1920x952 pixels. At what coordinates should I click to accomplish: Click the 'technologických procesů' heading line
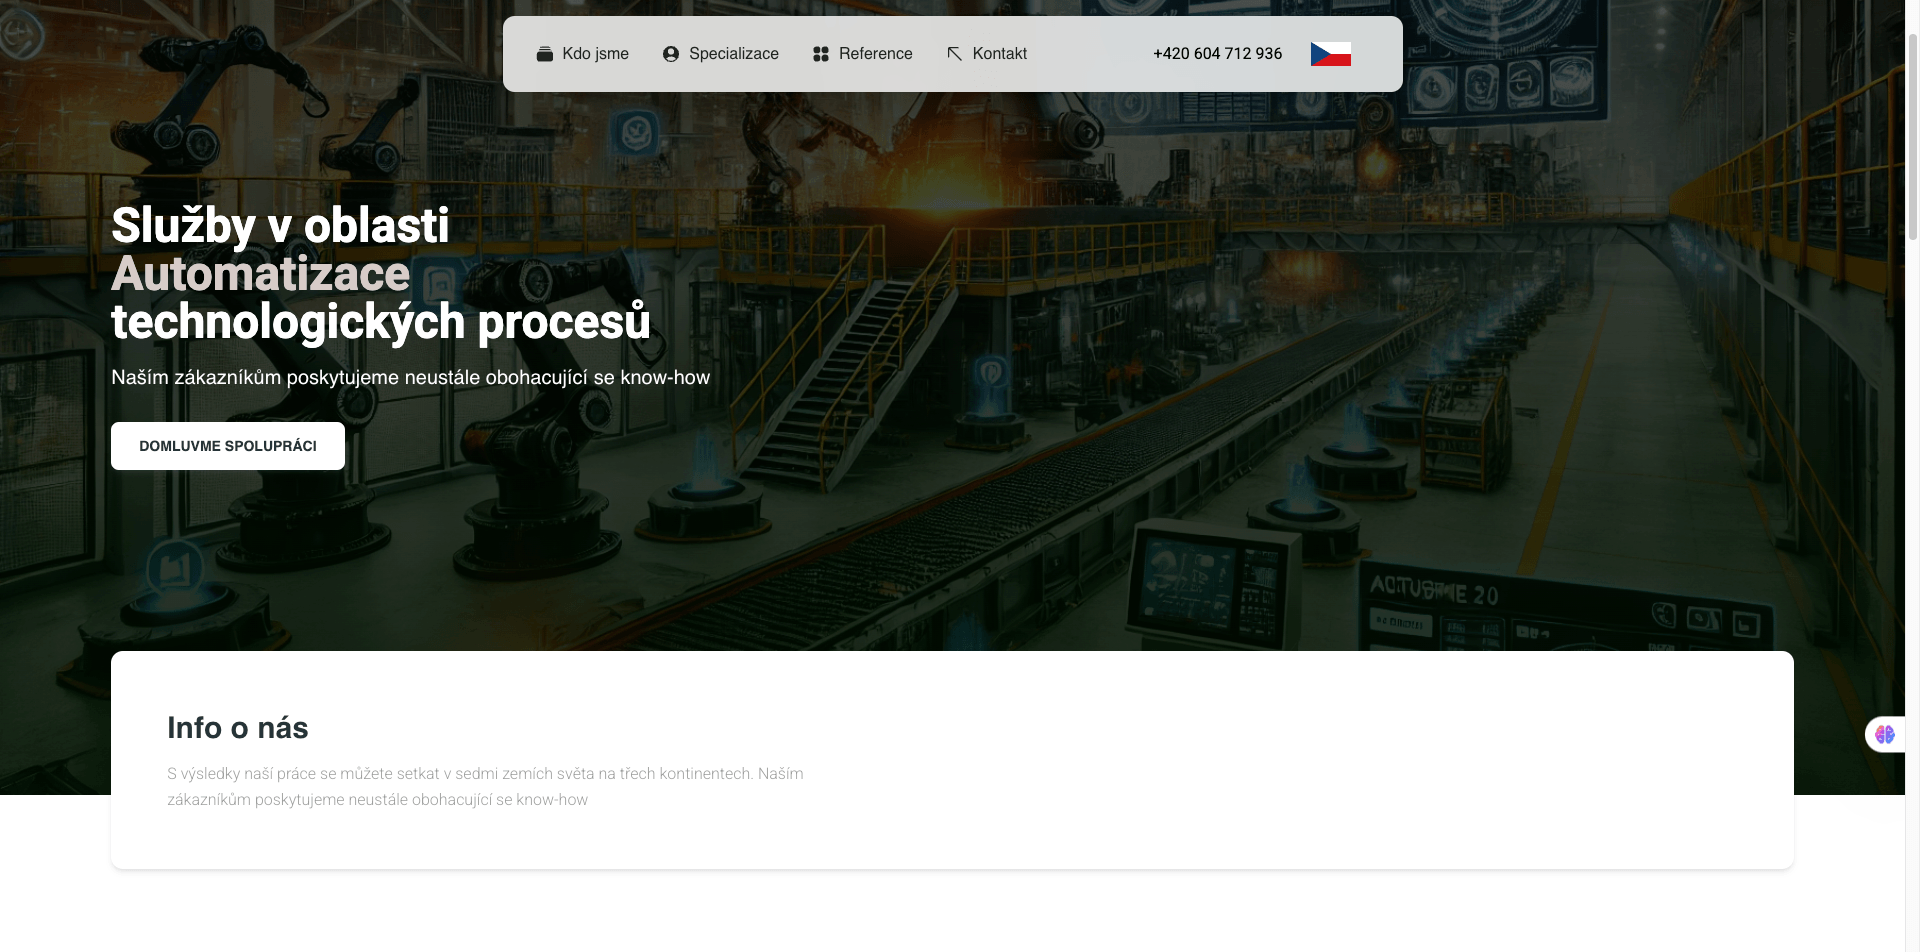click(x=380, y=322)
